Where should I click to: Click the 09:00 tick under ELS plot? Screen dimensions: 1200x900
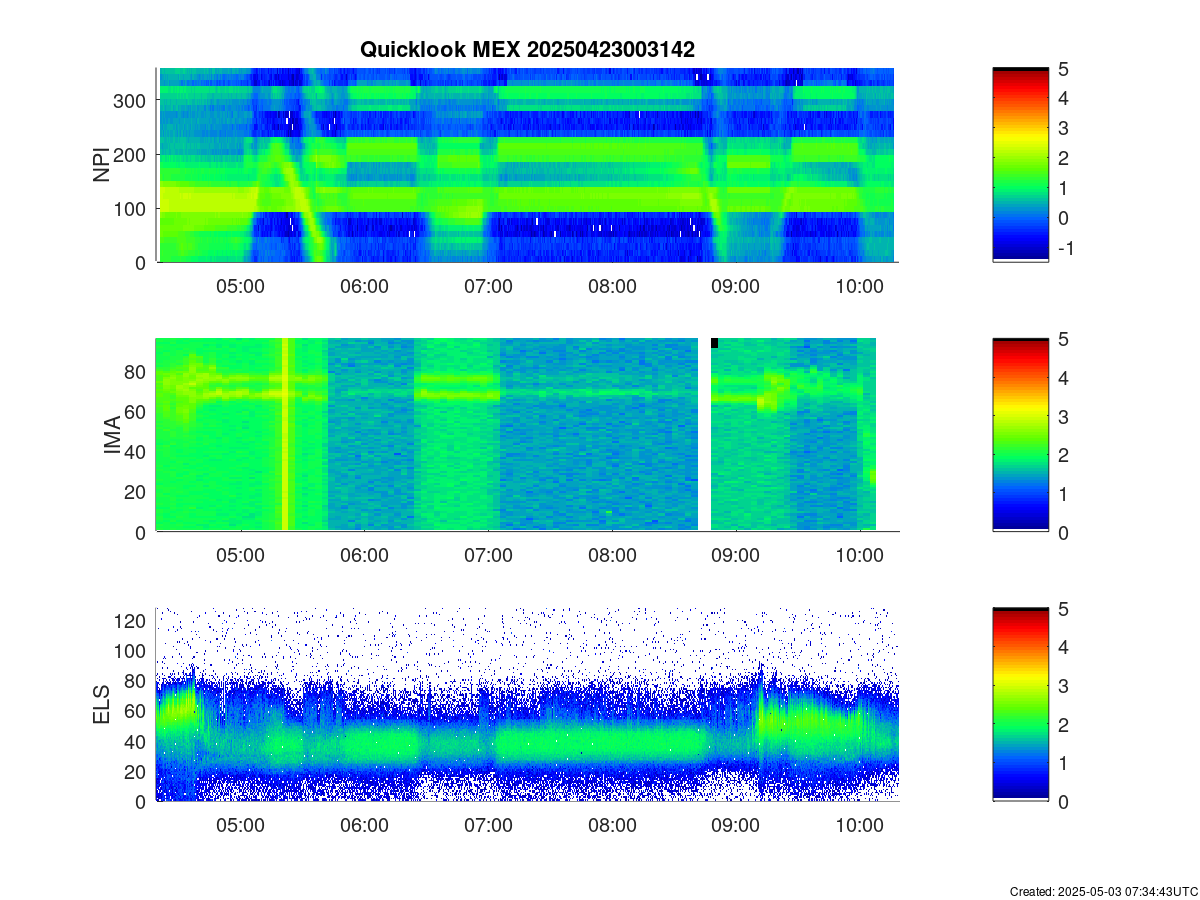(735, 825)
